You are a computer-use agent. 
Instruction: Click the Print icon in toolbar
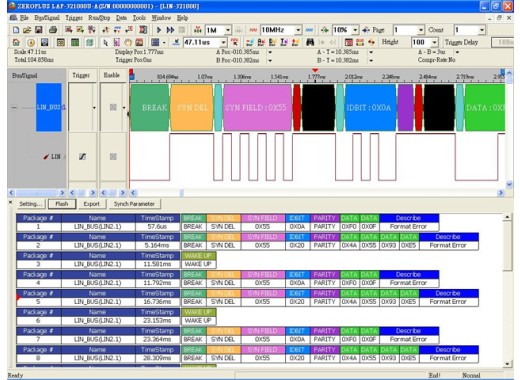tap(53, 30)
